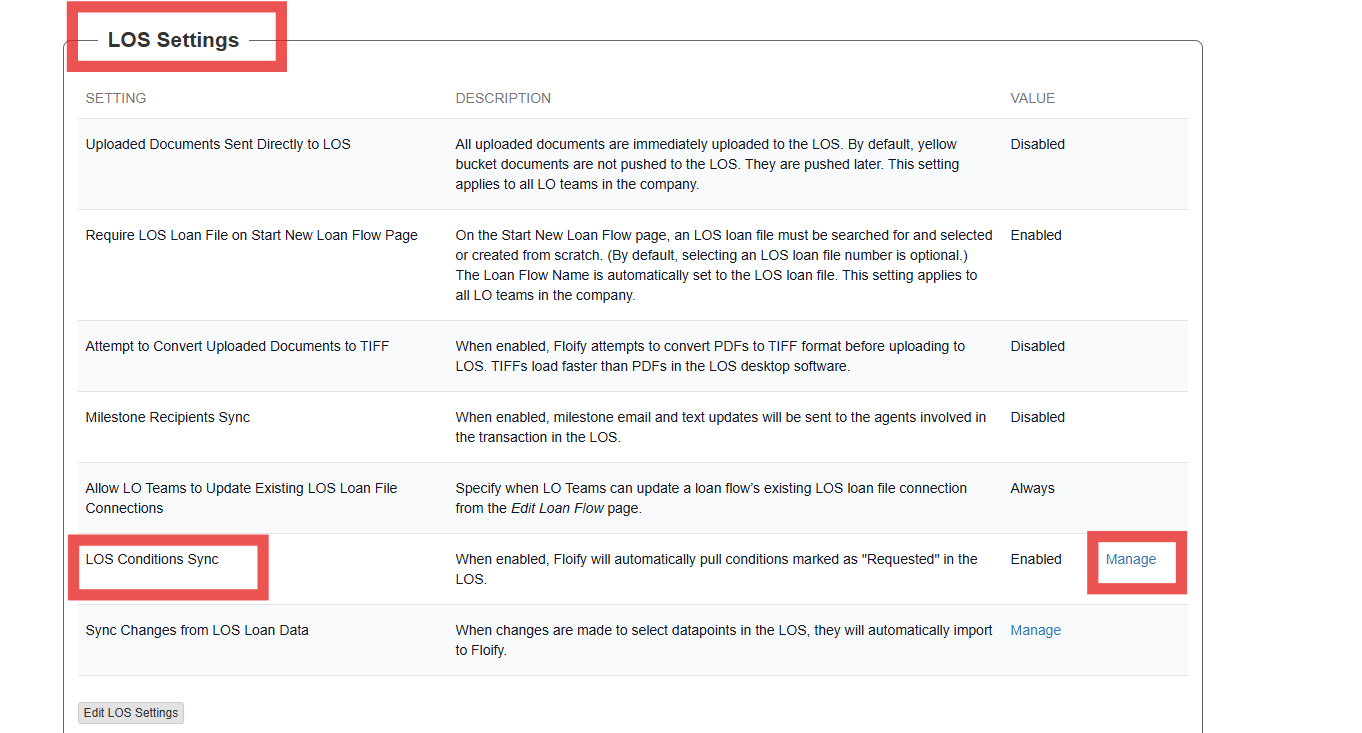Click Sync Changes from LOS Loan Data label
1362x733 pixels.
point(197,630)
